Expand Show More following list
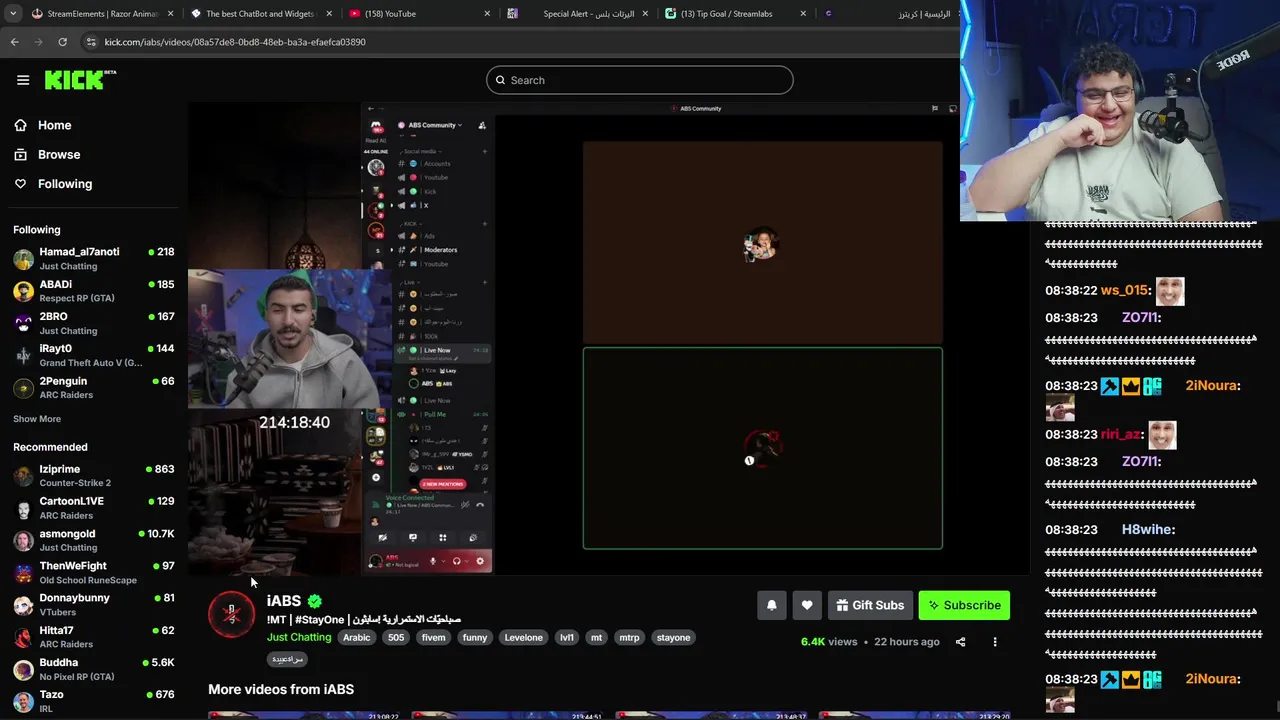The height and width of the screenshot is (720, 1280). pos(37,419)
